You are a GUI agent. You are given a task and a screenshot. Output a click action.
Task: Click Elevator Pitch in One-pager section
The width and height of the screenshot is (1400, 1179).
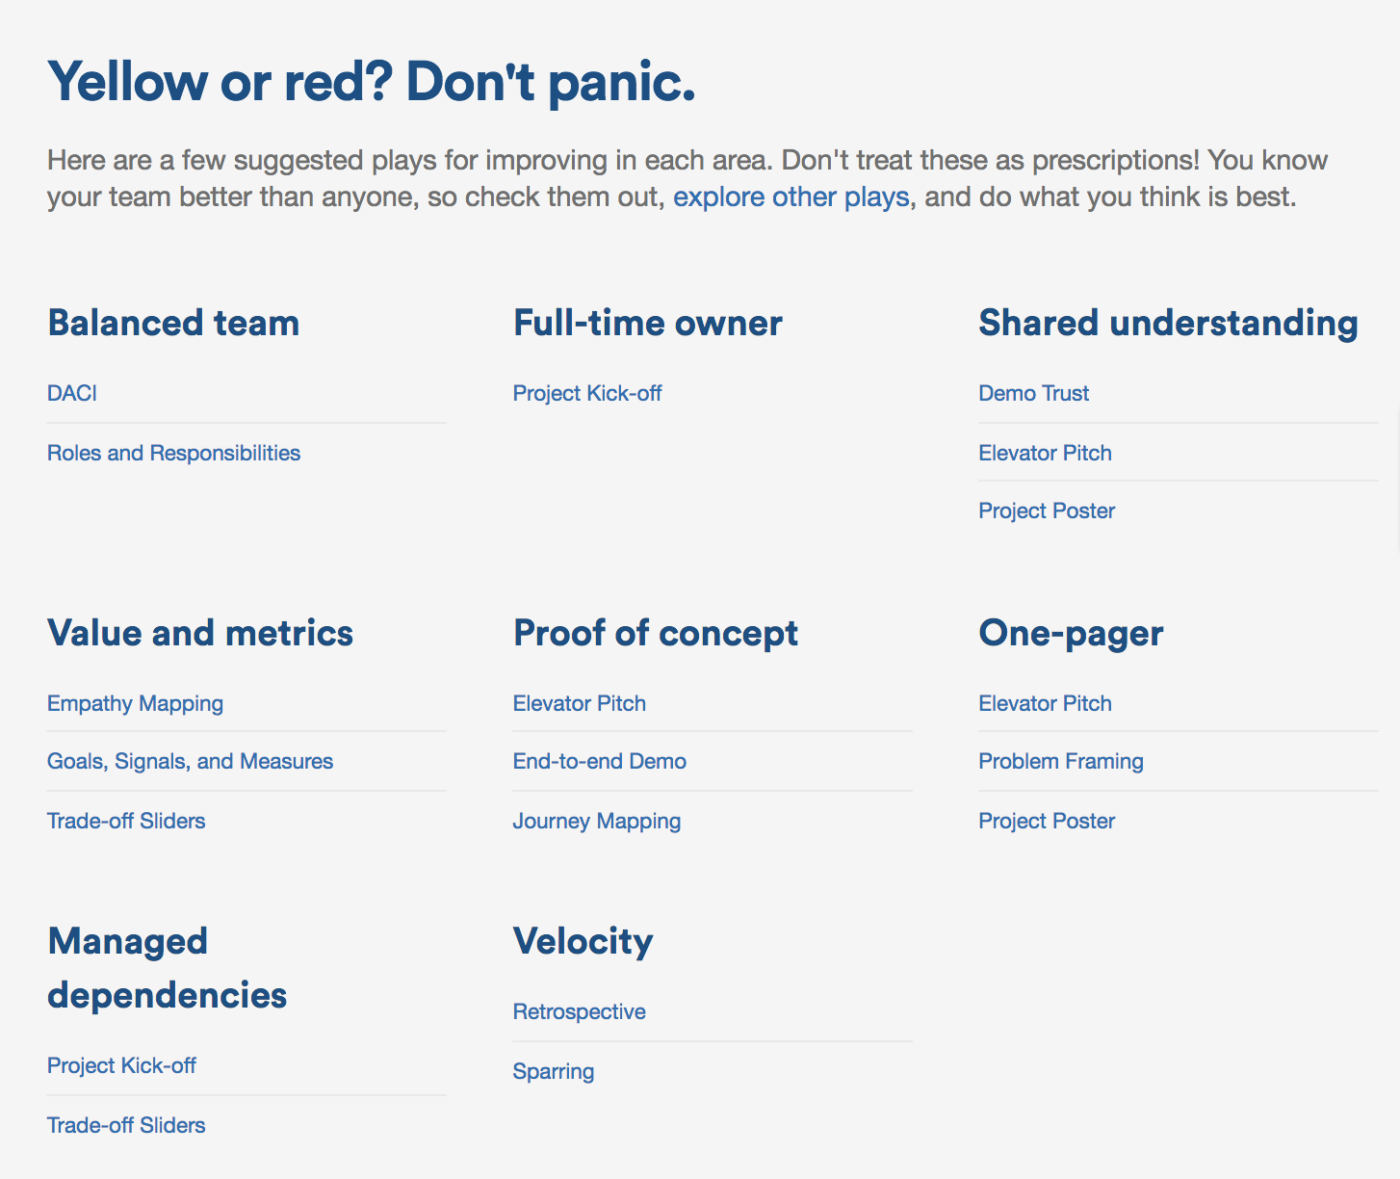coord(1045,703)
